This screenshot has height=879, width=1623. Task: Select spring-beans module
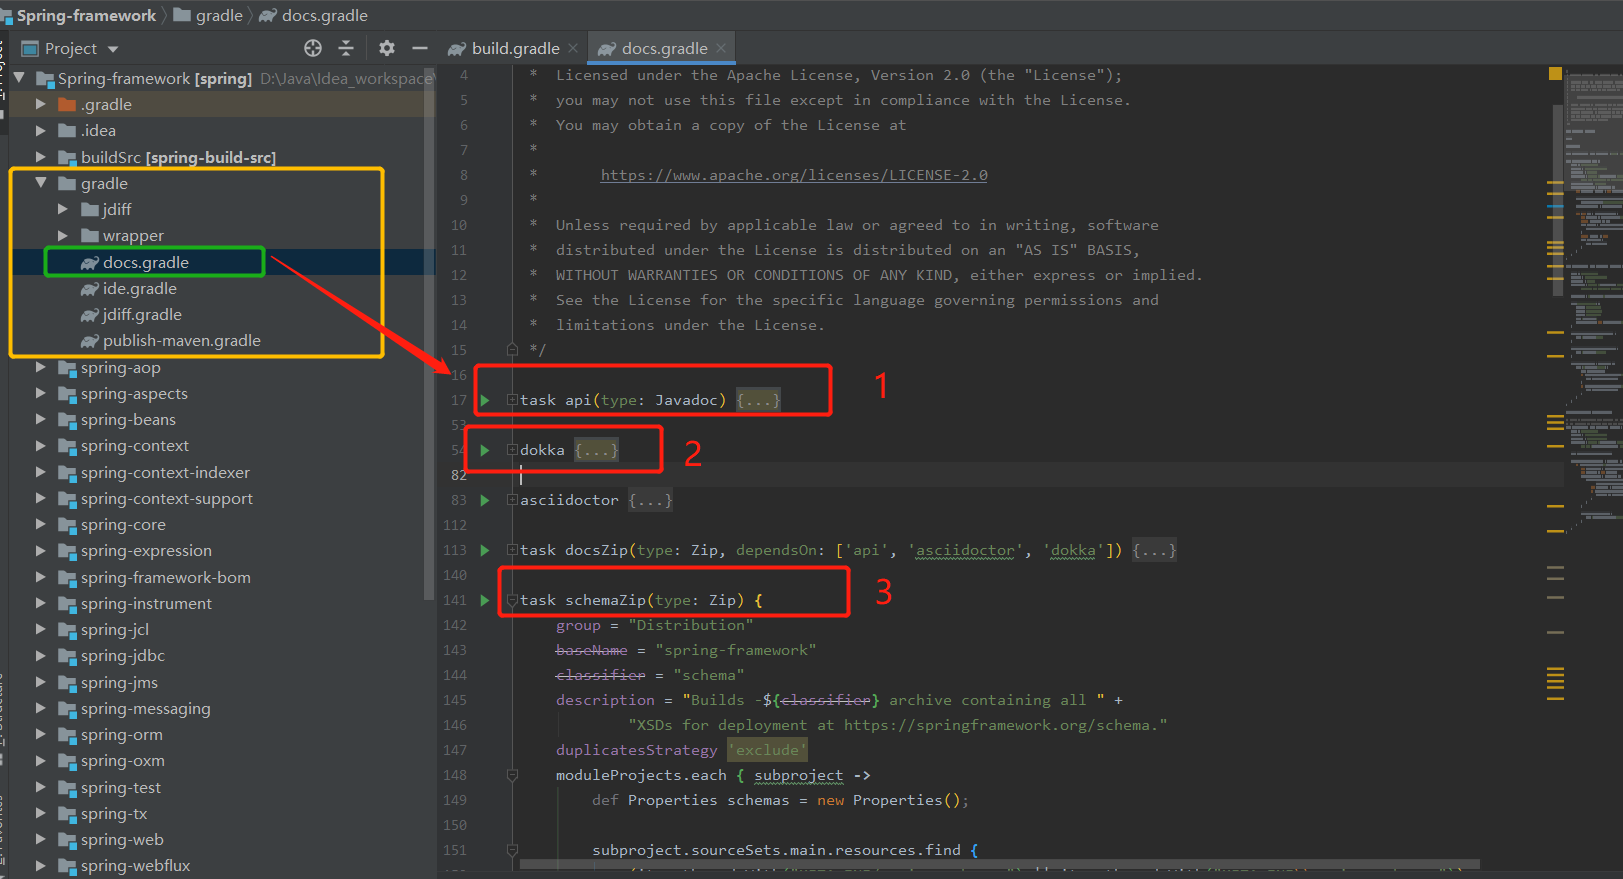[128, 419]
